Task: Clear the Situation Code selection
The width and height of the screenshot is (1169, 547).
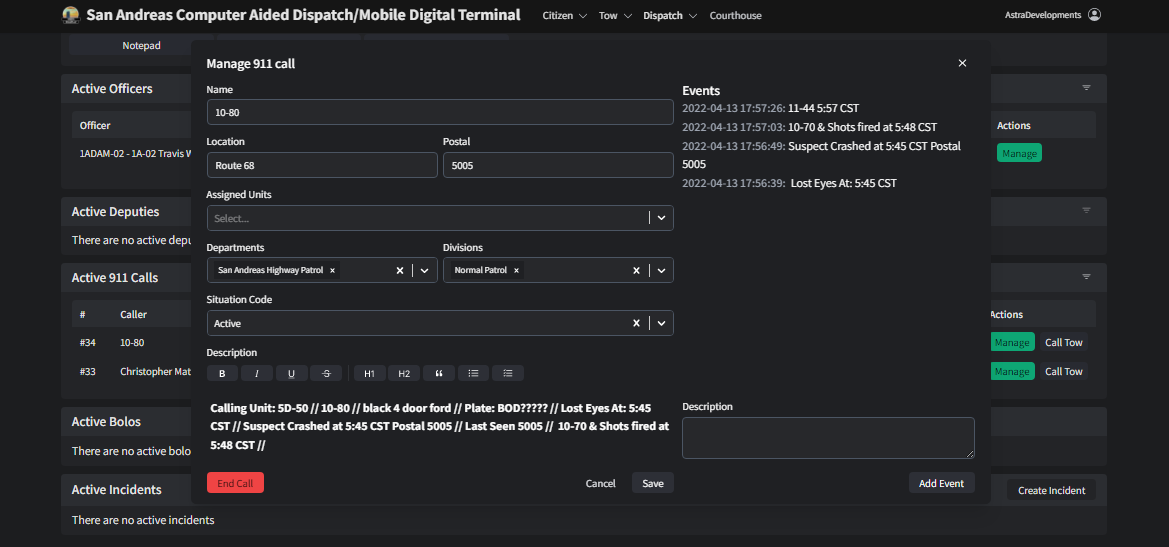Action: 636,323
